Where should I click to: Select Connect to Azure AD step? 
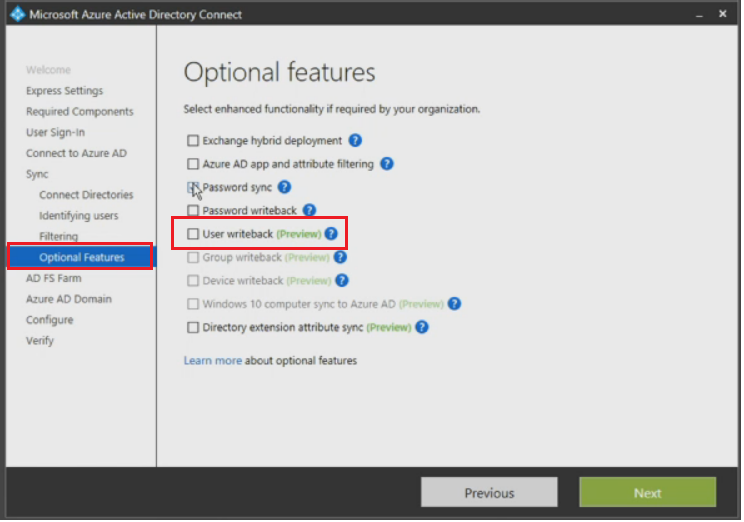76,153
